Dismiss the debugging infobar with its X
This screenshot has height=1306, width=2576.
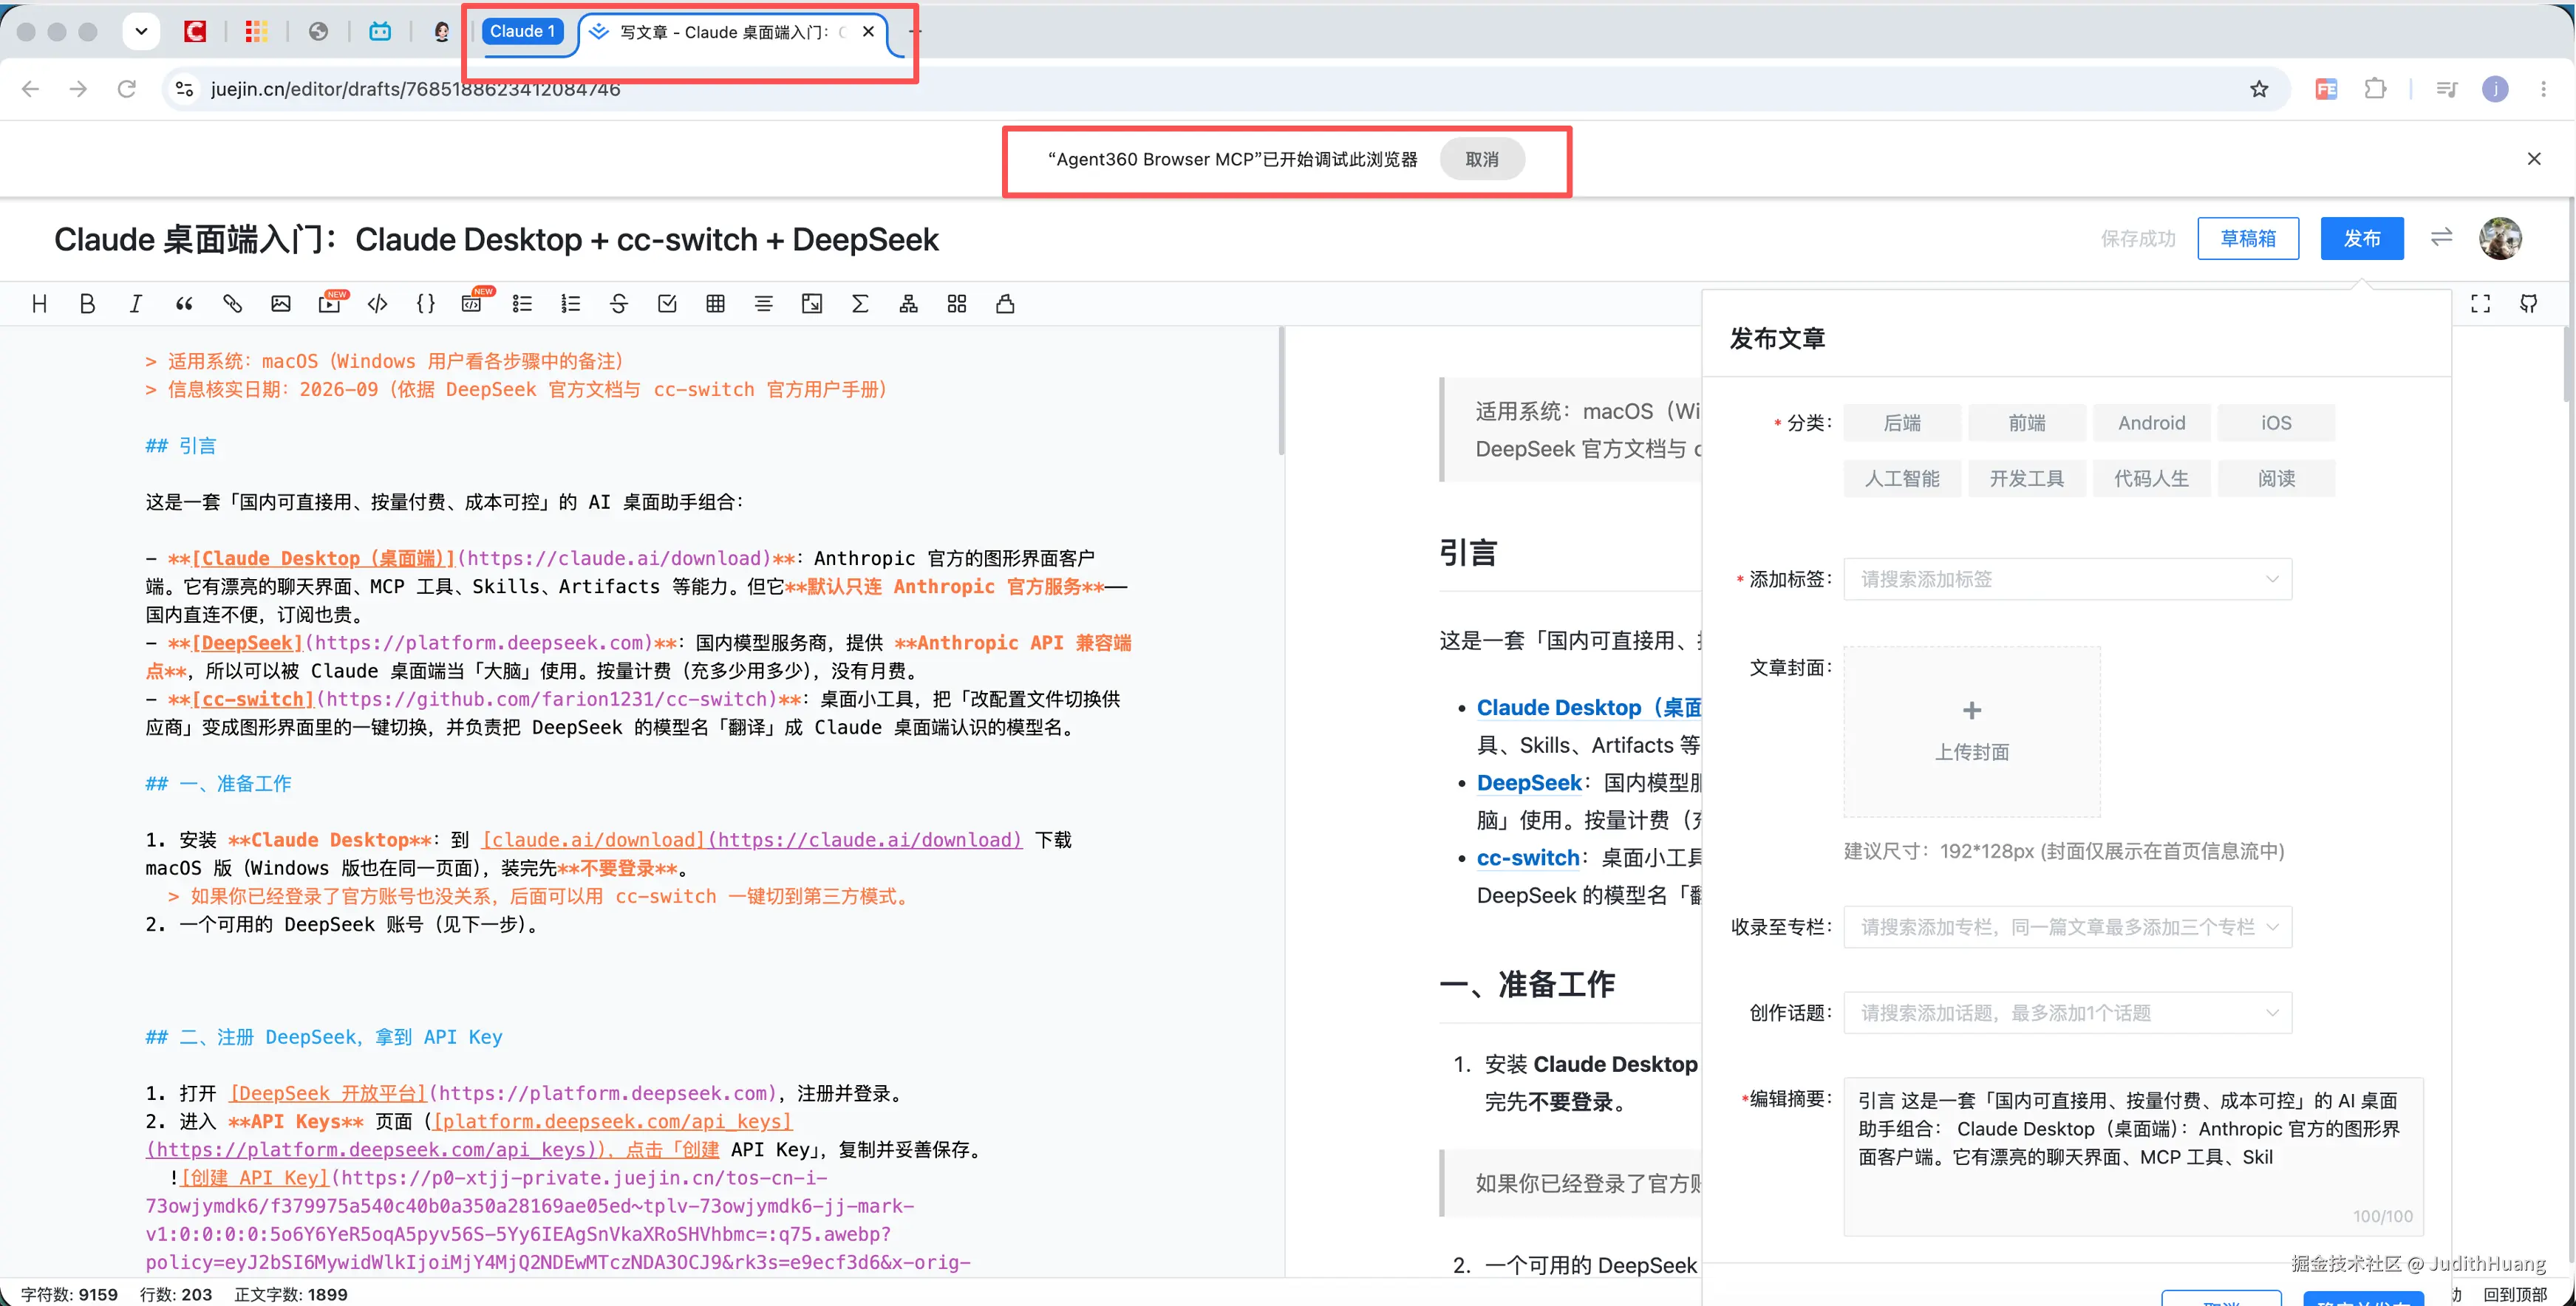[x=2533, y=159]
